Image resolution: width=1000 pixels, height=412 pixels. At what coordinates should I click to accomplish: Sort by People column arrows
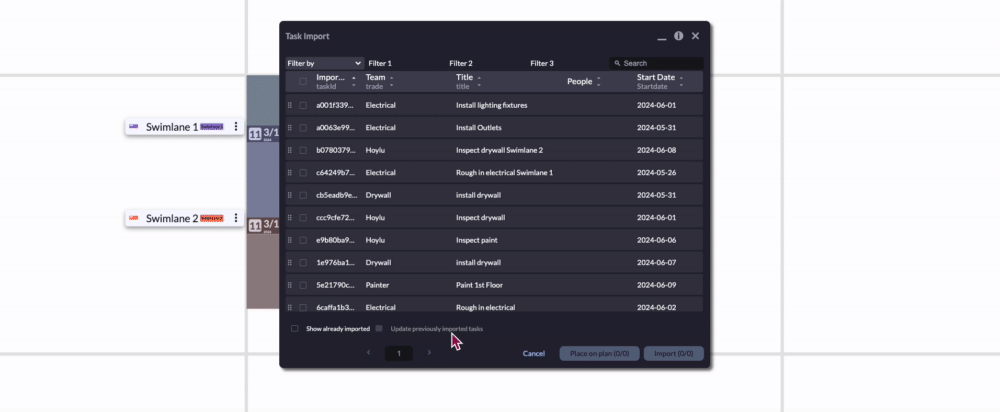click(598, 82)
